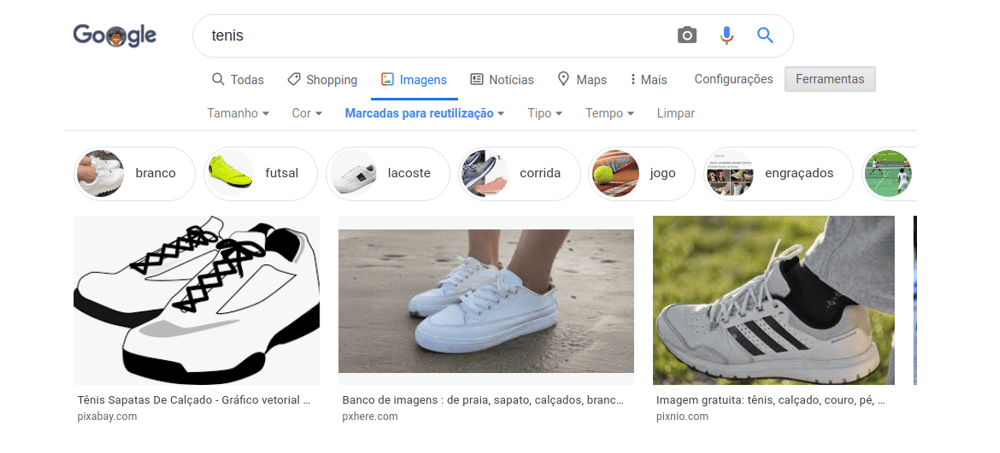
Task: Open the black-and-white sneaker vector image
Action: point(196,300)
